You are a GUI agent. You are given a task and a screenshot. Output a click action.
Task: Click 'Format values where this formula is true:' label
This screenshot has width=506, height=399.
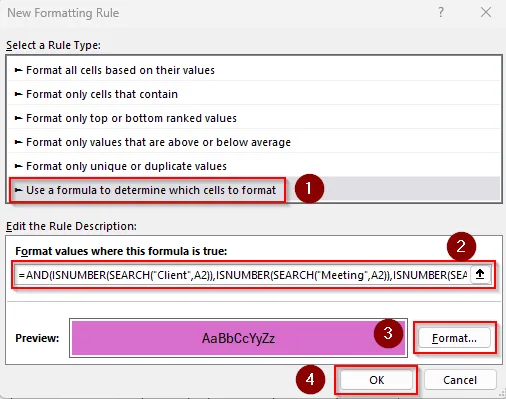click(x=121, y=251)
